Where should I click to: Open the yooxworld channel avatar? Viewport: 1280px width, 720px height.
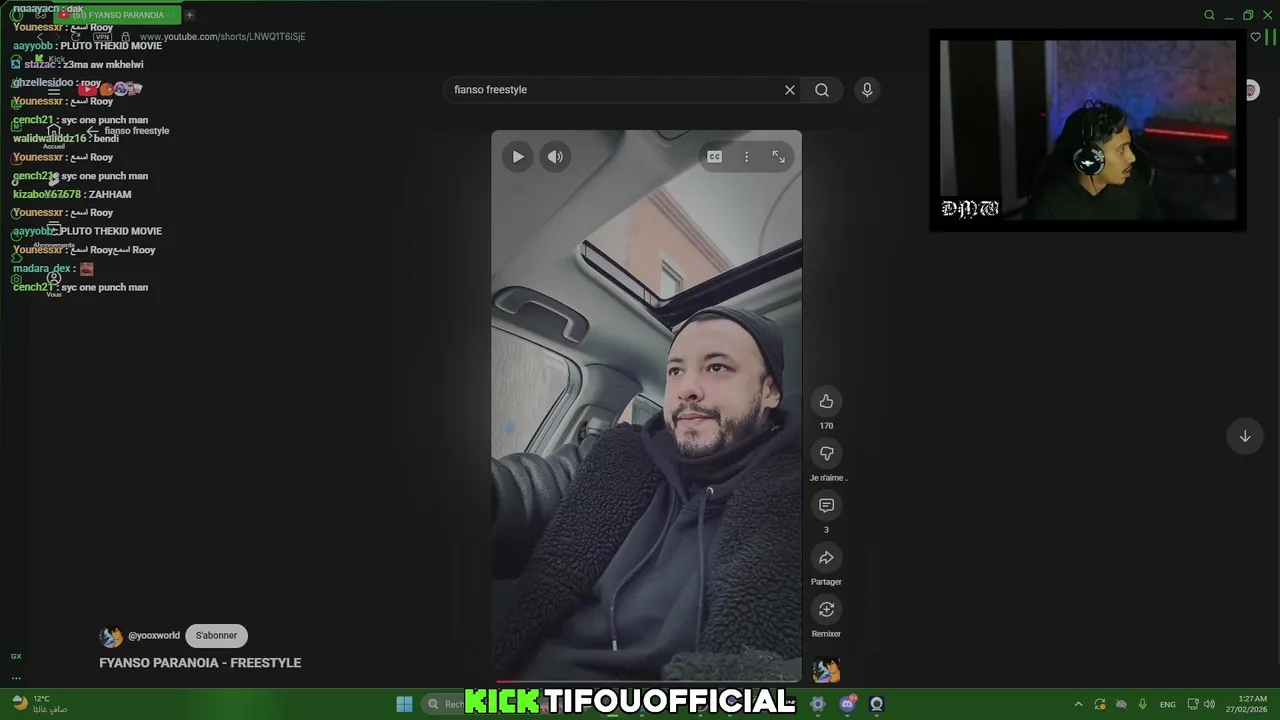coord(111,636)
